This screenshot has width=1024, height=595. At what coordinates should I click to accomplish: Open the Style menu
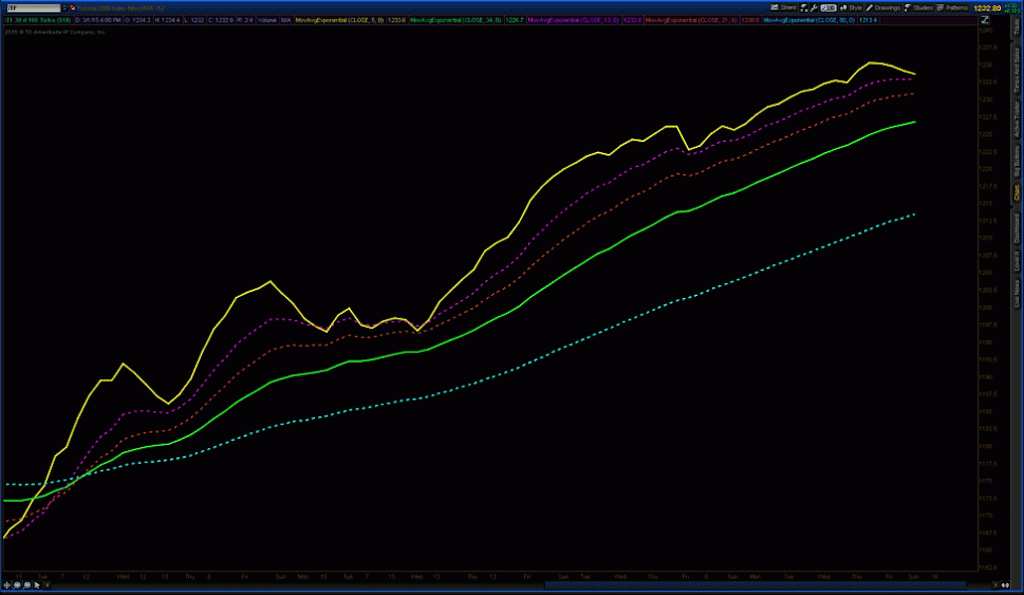pyautogui.click(x=855, y=8)
